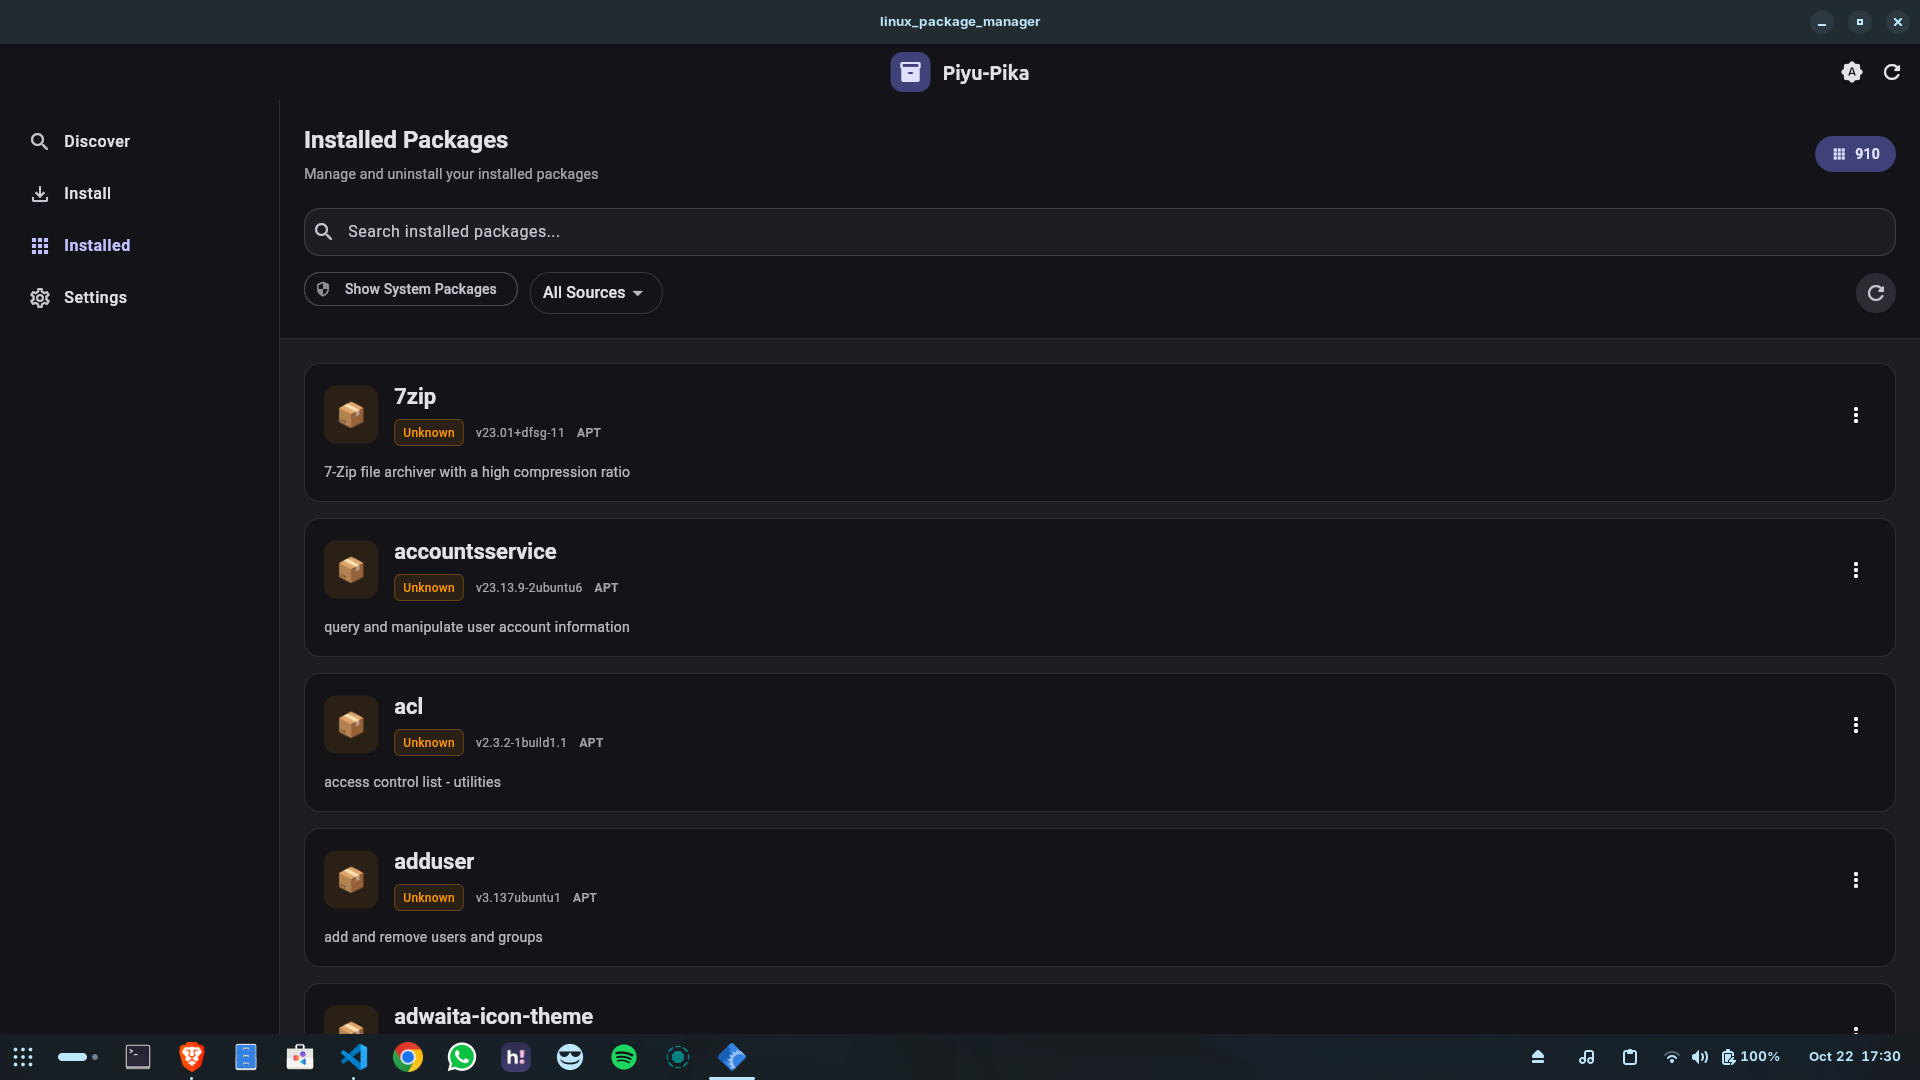This screenshot has height=1080, width=1920.
Task: Open acl package options menu
Action: 1855,725
